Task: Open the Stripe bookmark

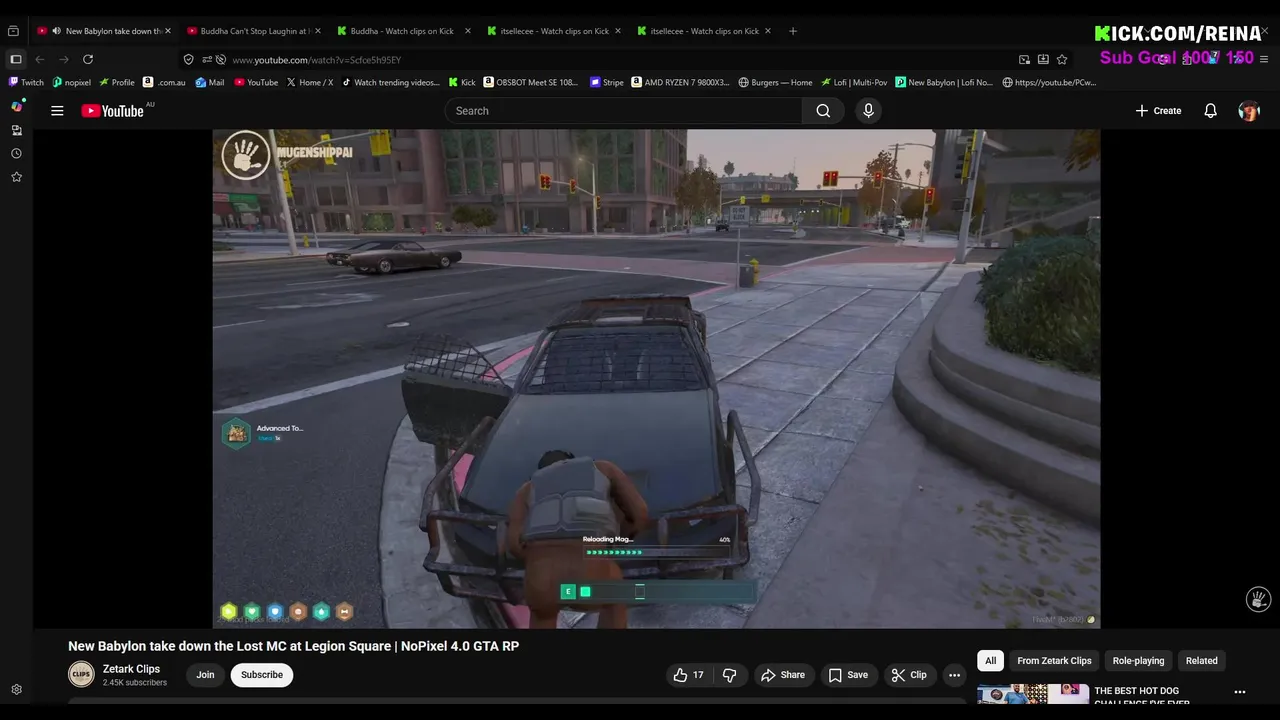Action: 607,83
